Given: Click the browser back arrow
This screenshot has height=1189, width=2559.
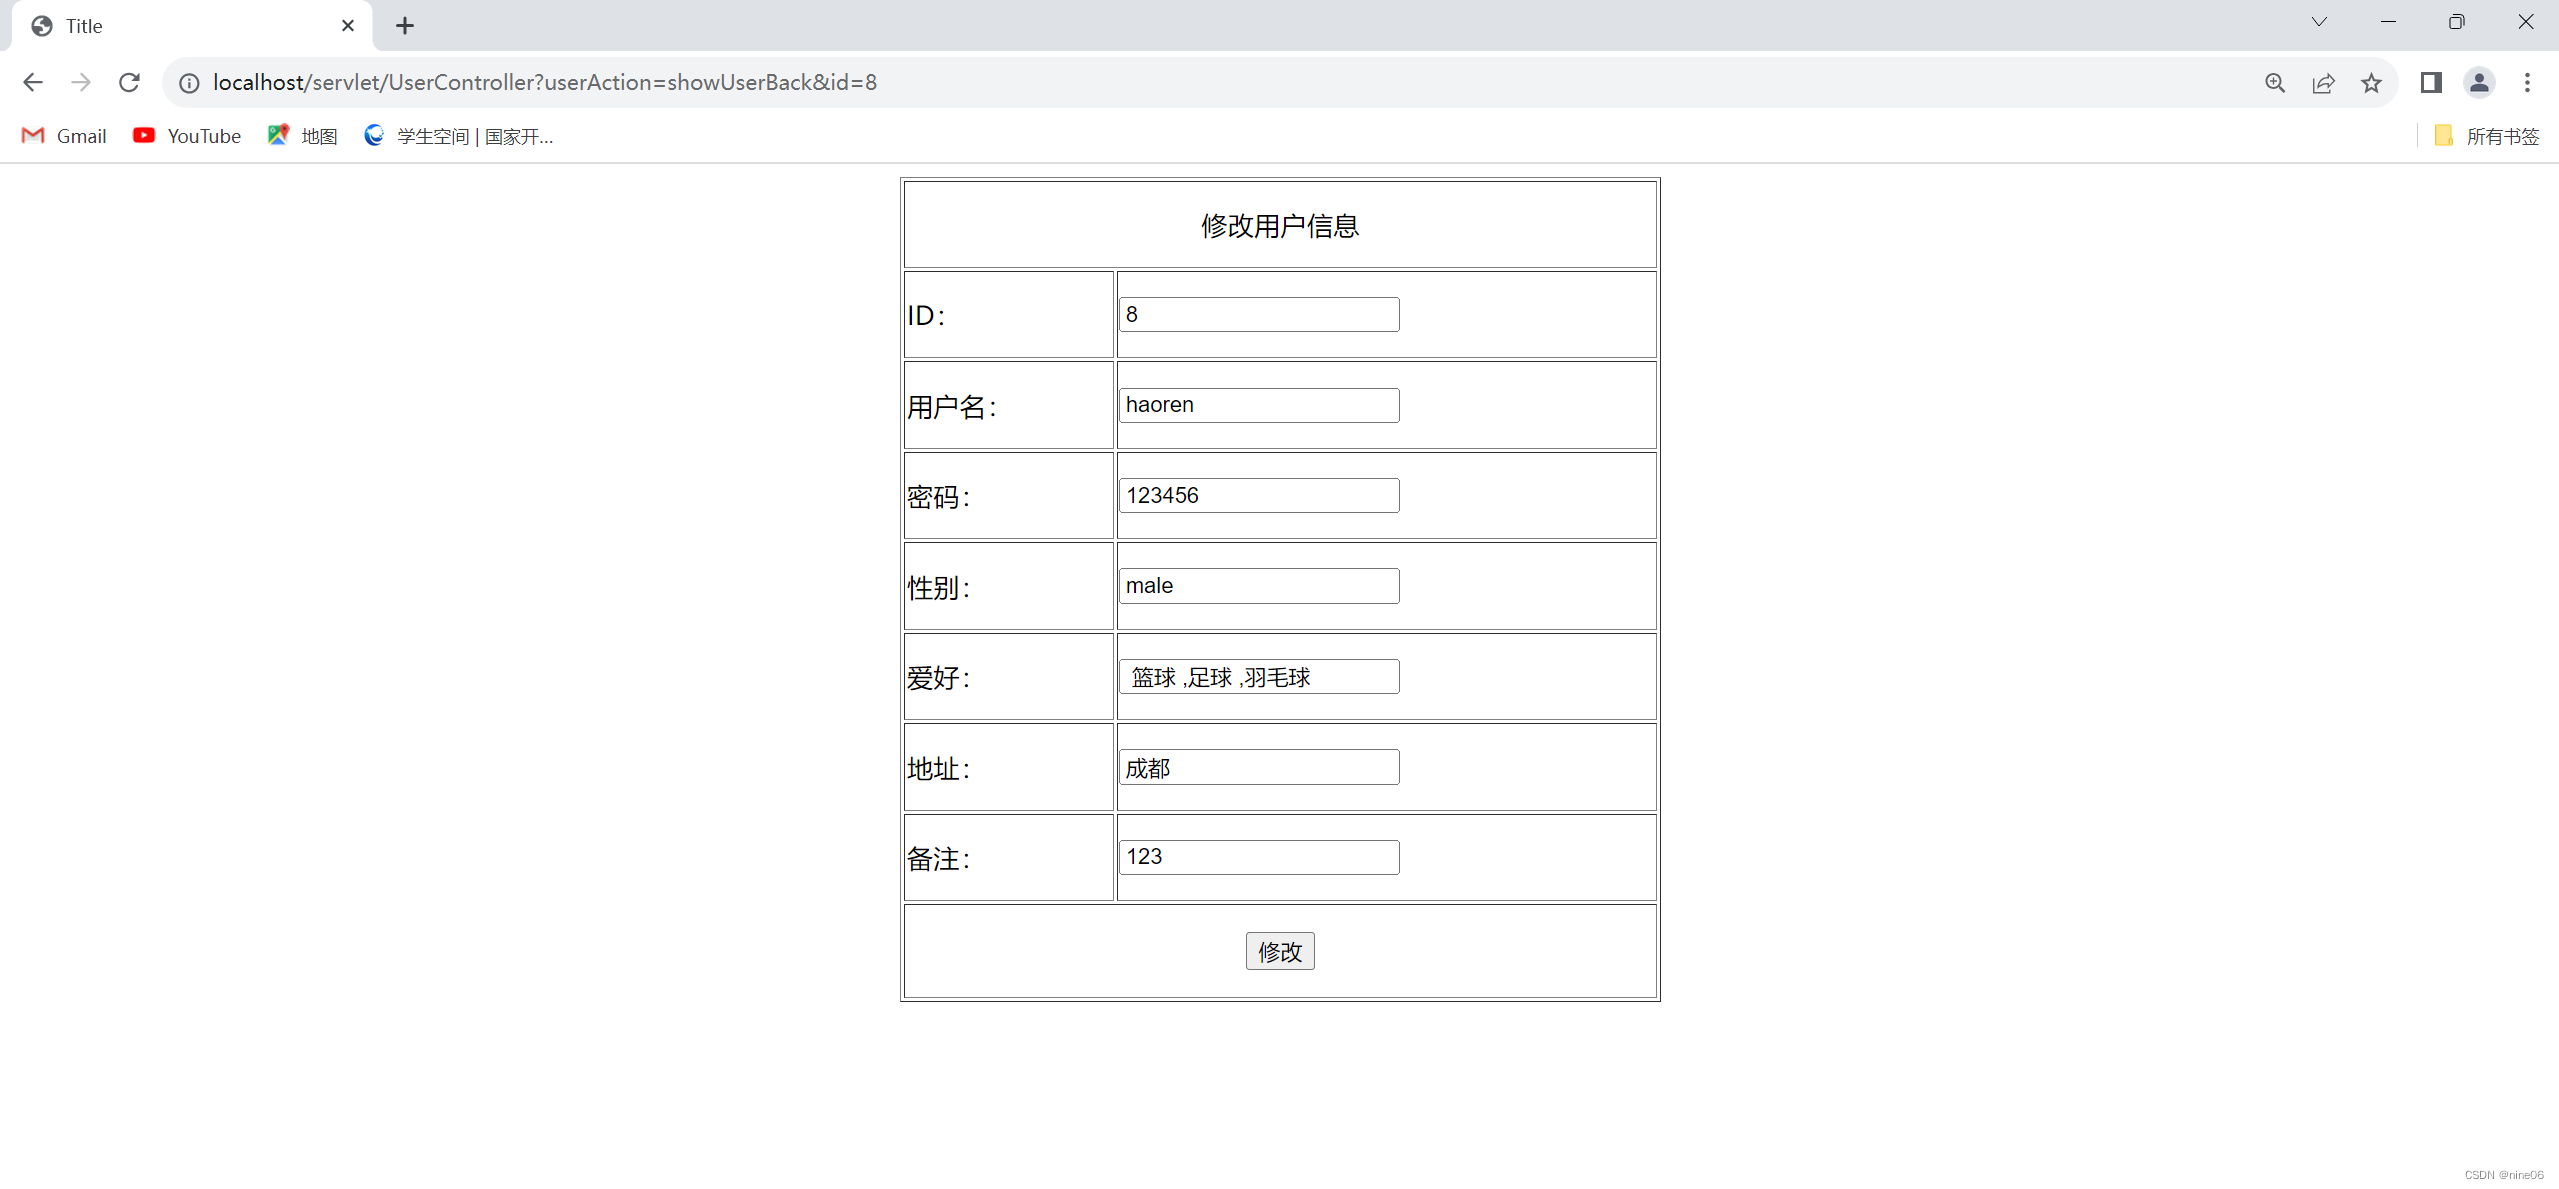Looking at the screenshot, I should [33, 82].
